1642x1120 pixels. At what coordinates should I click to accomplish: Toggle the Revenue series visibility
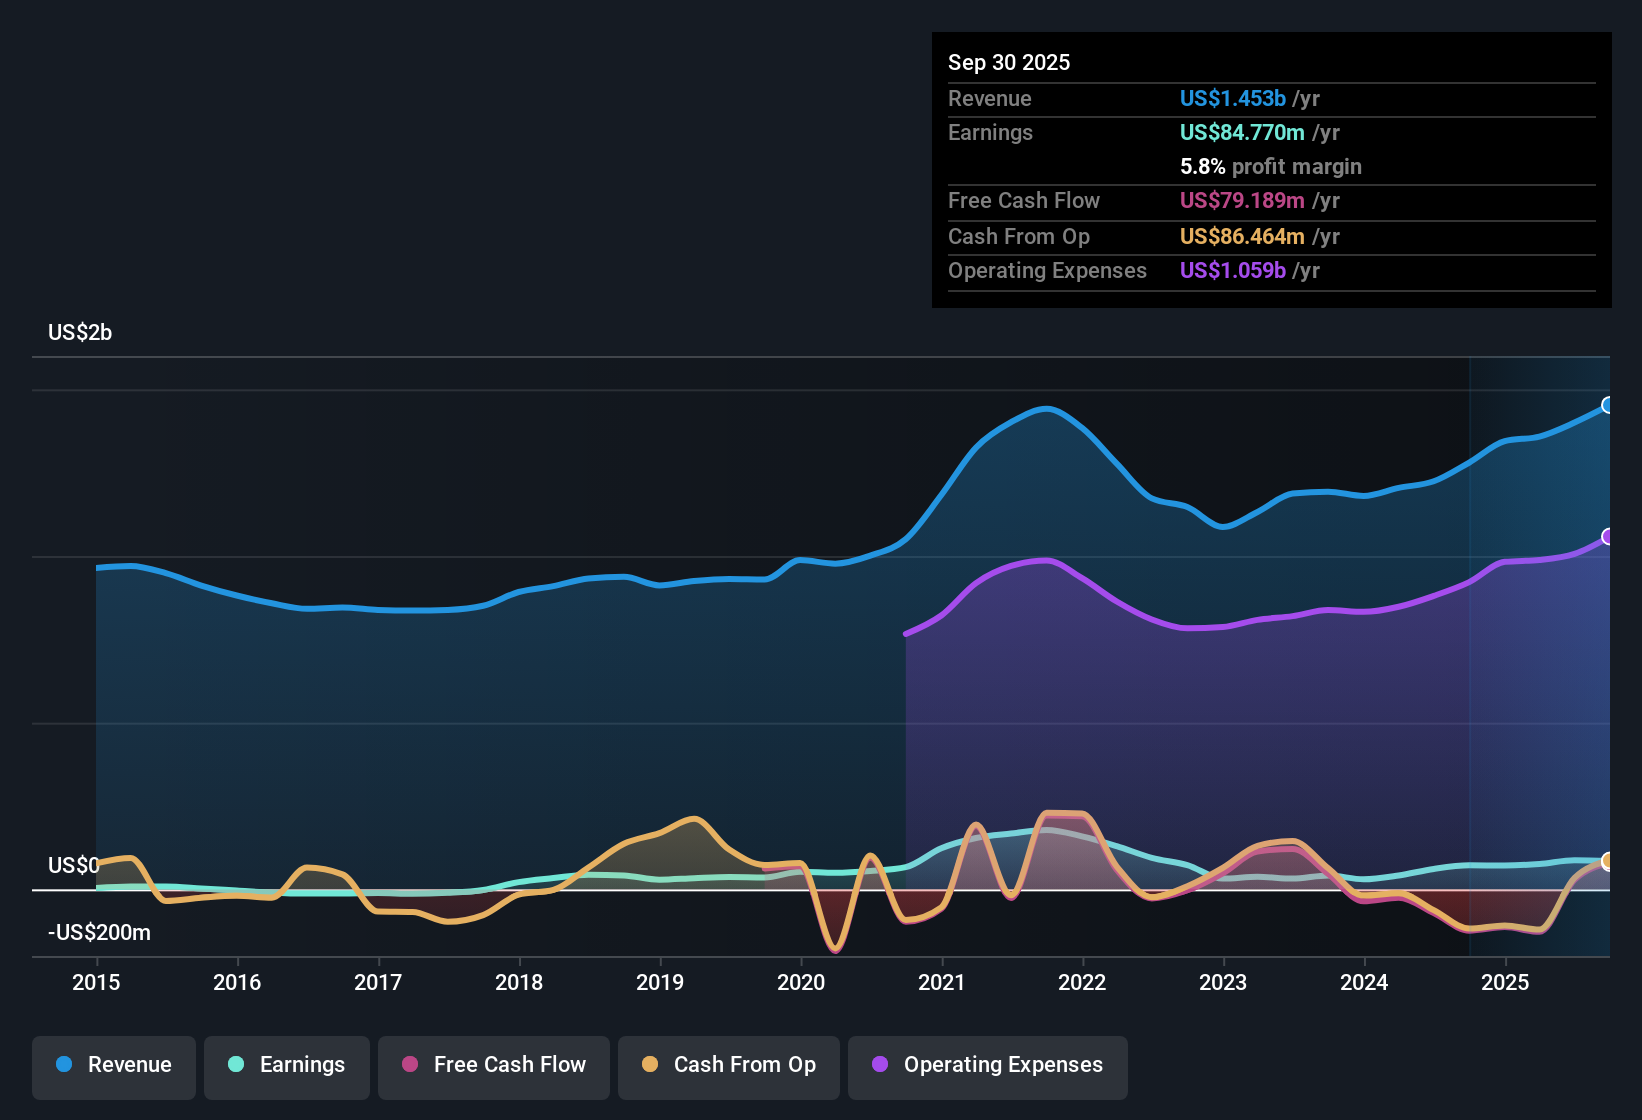(113, 1065)
